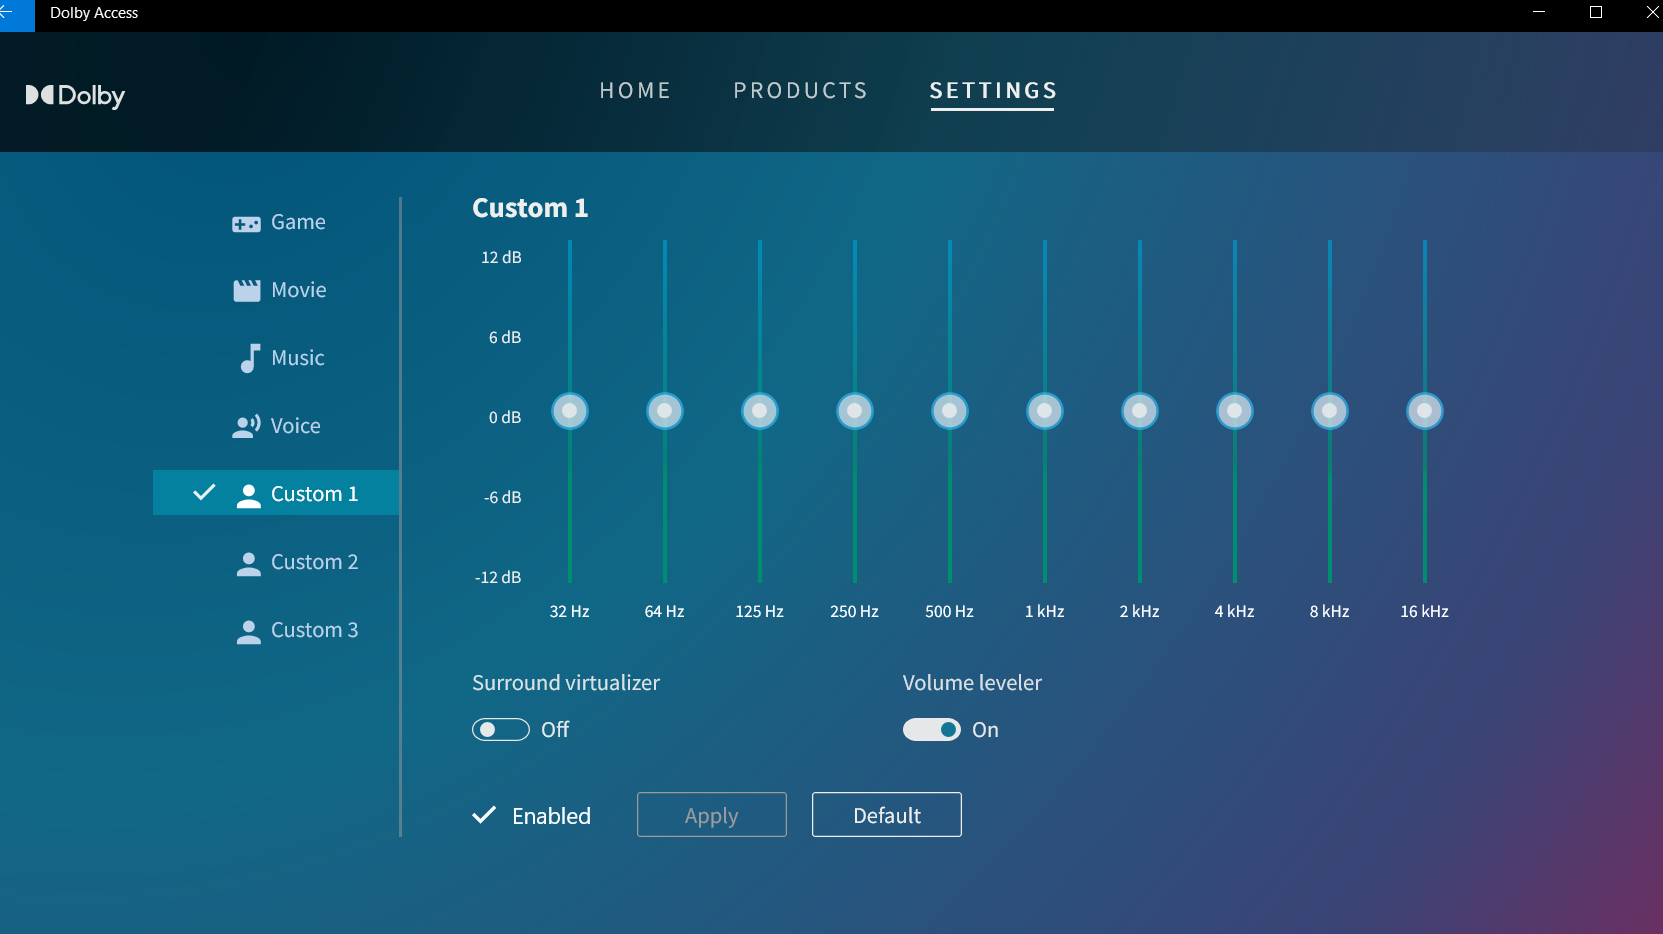Maximize the Dolby Access window

coord(1596,12)
